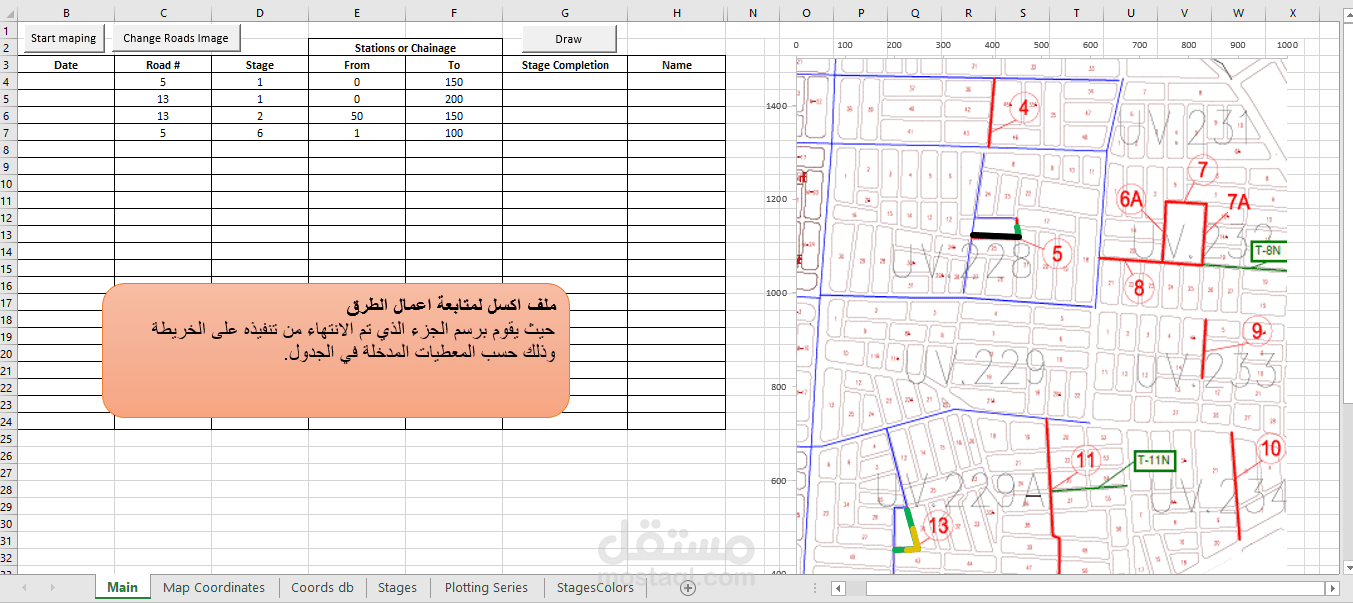
Task: Select column E header
Action: [x=357, y=13]
